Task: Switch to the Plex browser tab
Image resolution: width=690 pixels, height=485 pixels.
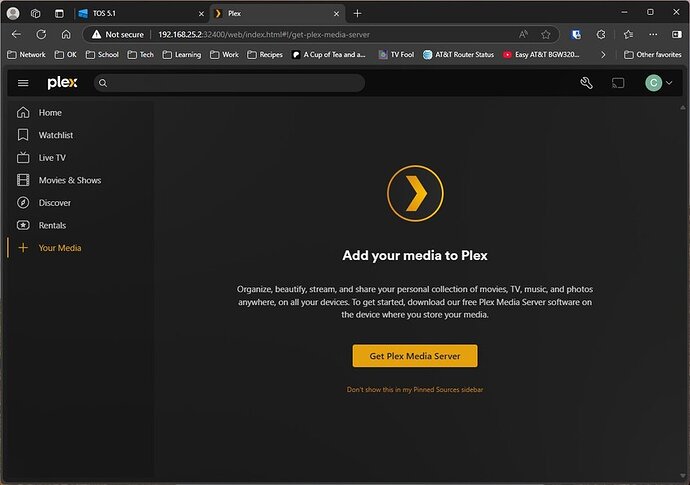Action: 277,14
